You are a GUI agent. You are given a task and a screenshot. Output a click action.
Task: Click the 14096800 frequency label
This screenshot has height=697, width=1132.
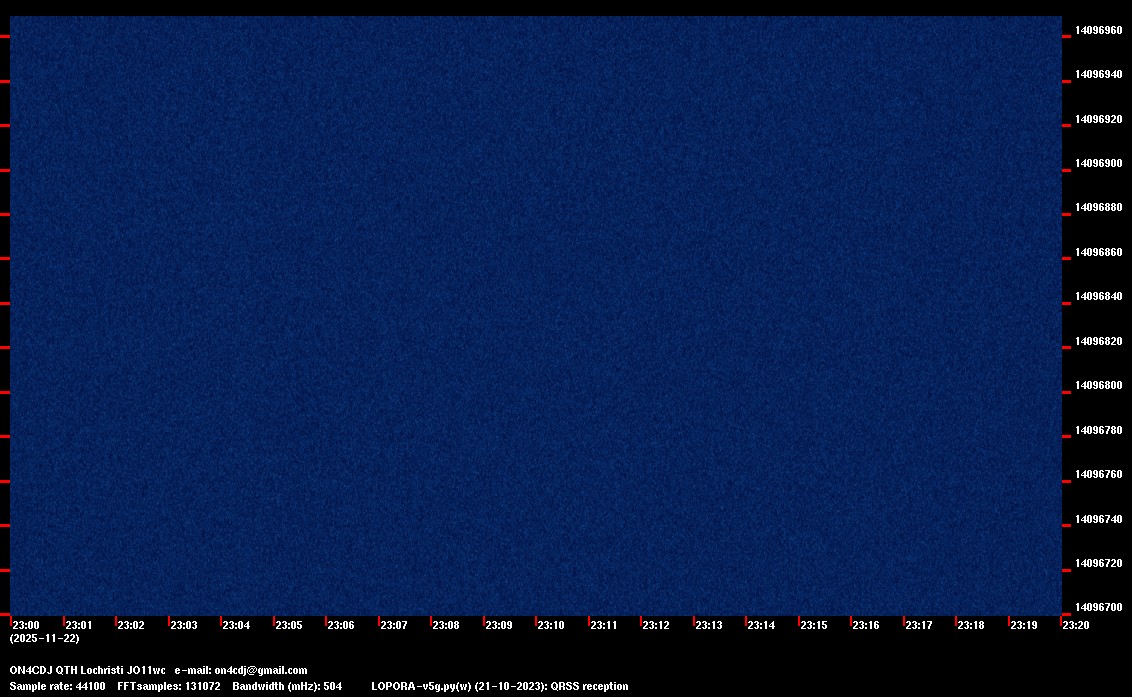click(x=1099, y=385)
